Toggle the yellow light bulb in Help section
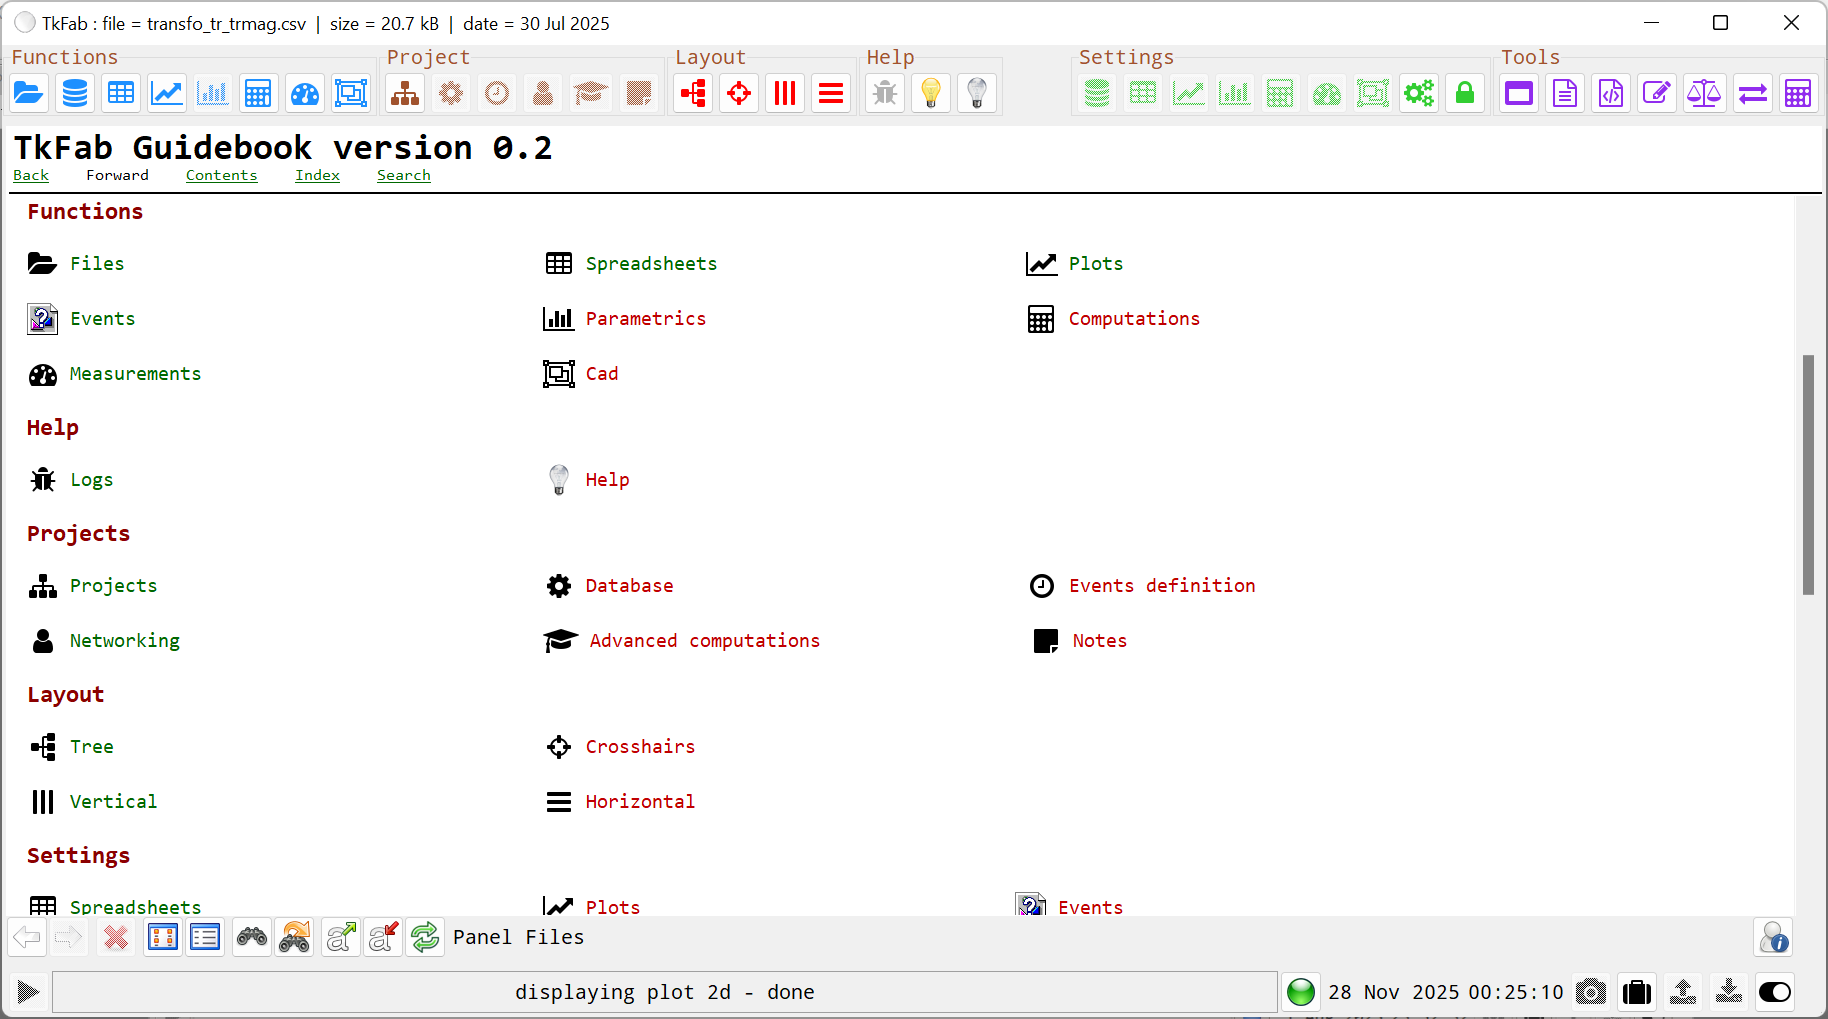The image size is (1828, 1019). tap(930, 93)
